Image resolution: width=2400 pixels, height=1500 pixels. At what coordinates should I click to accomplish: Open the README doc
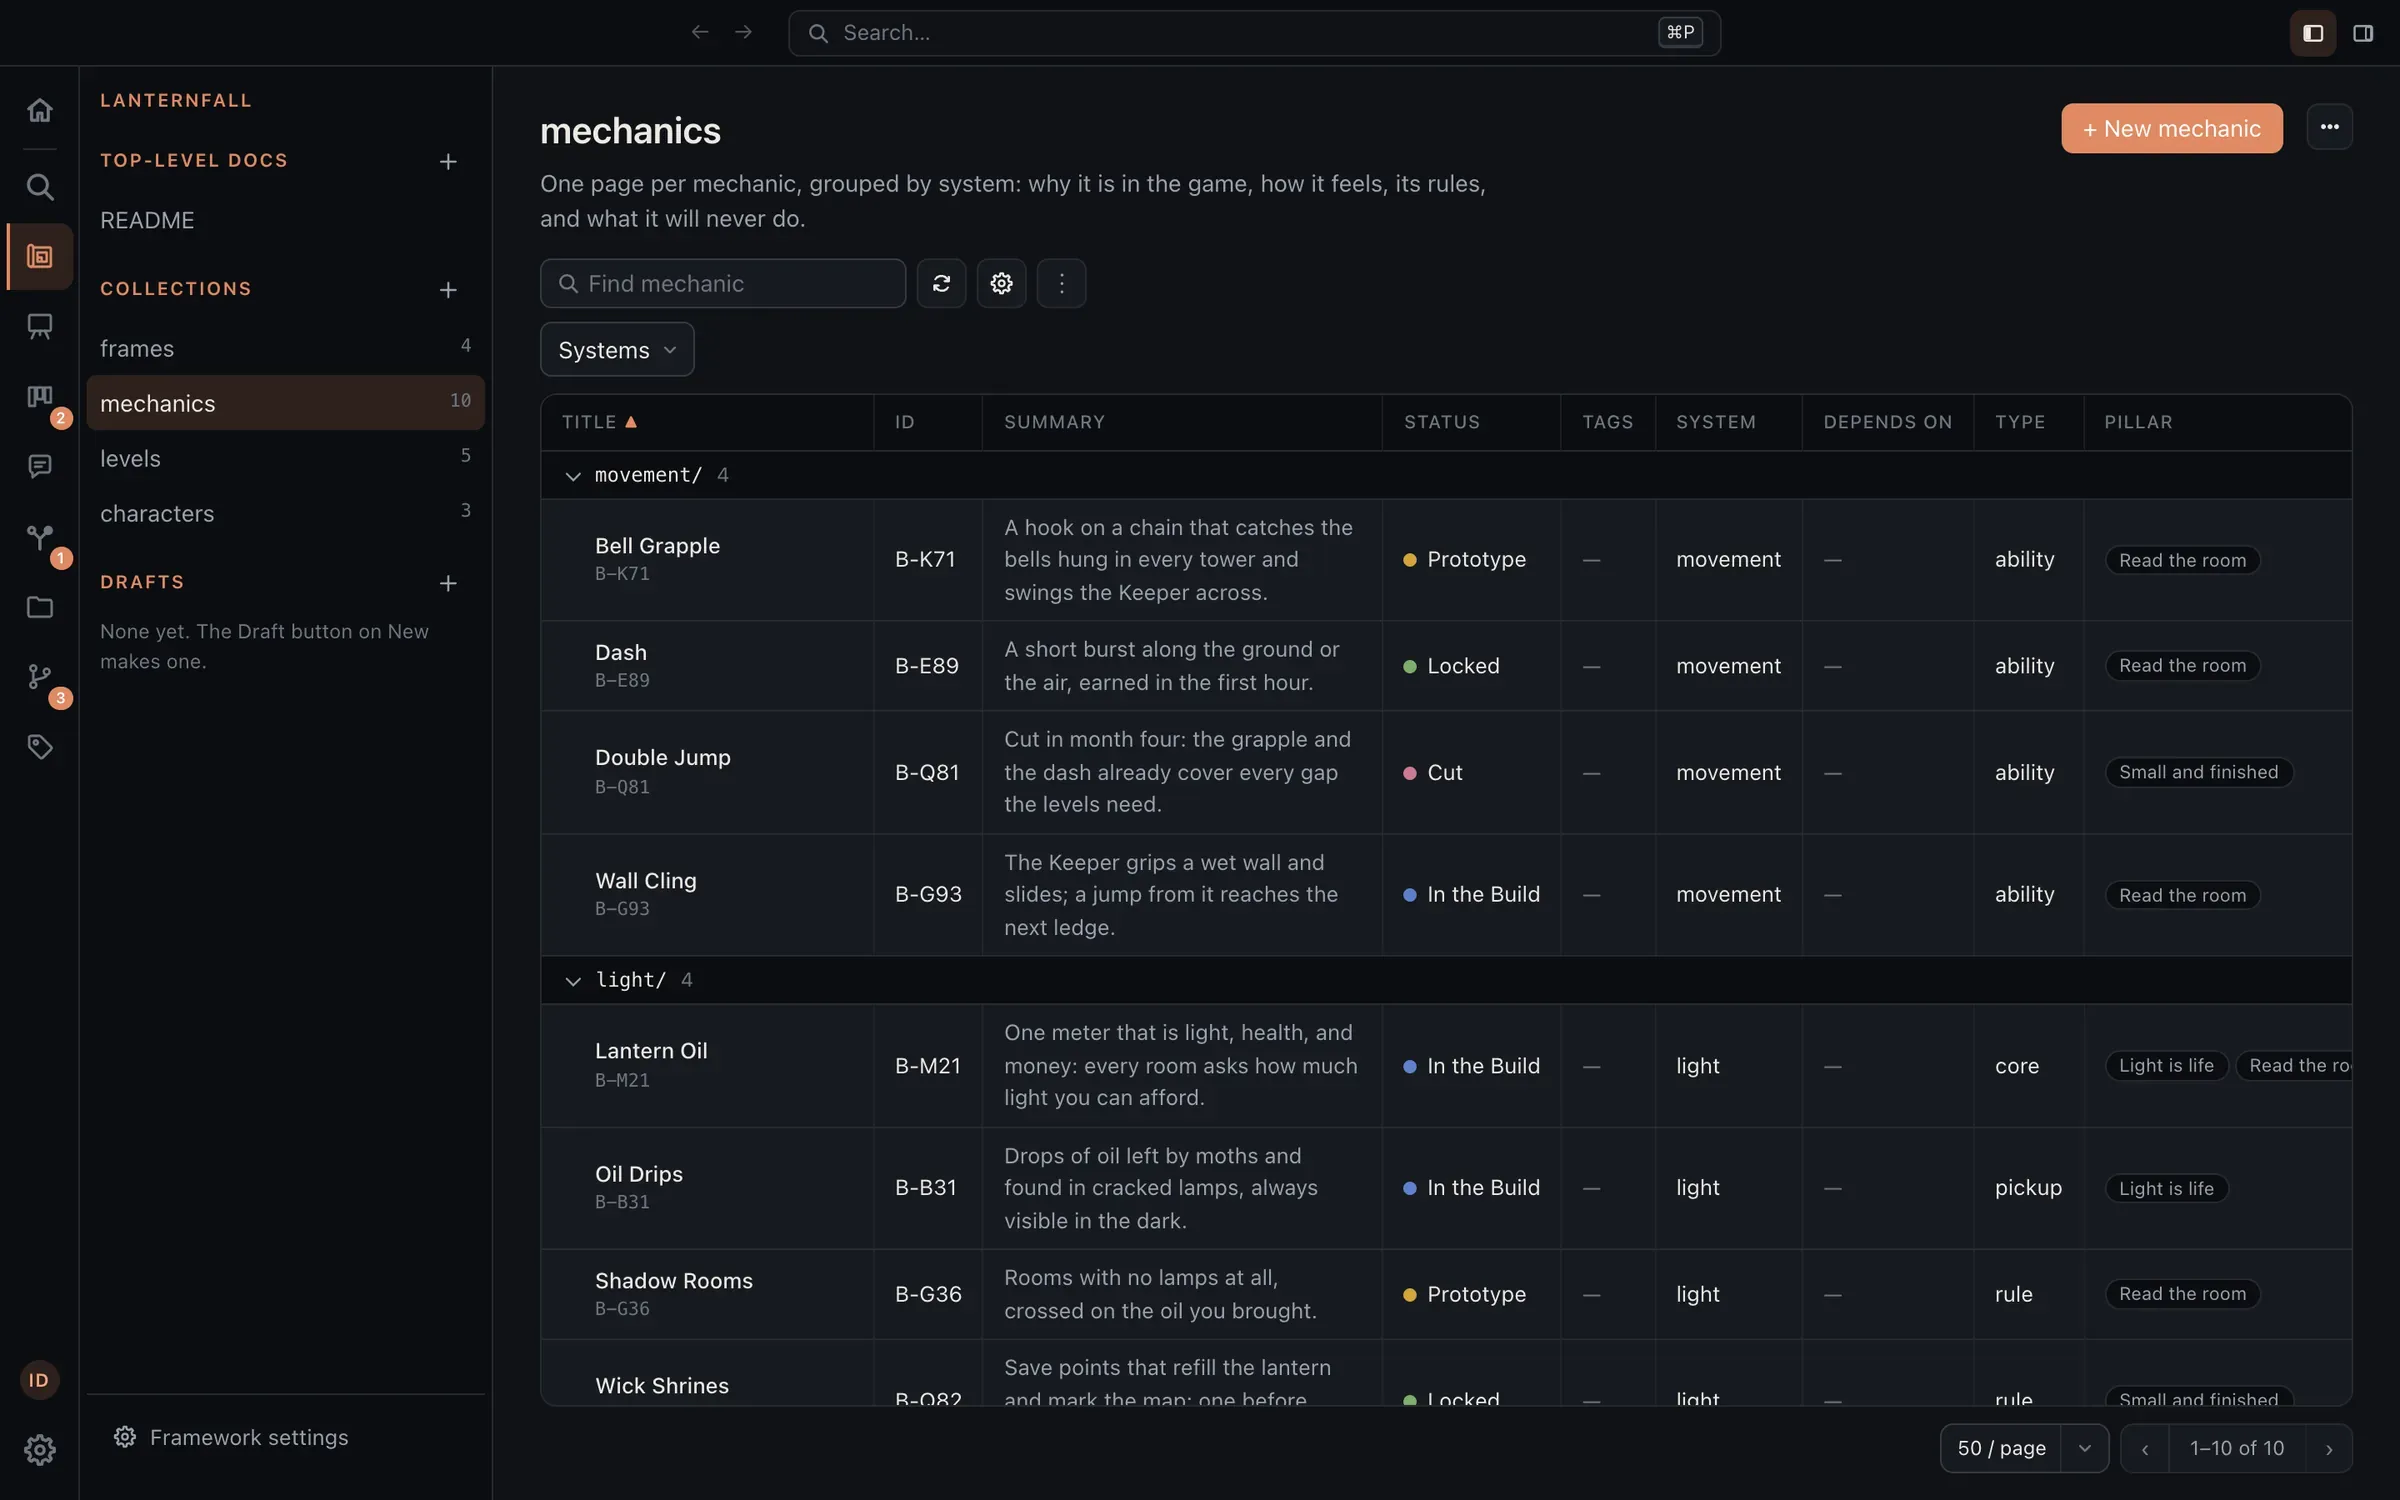[285, 220]
